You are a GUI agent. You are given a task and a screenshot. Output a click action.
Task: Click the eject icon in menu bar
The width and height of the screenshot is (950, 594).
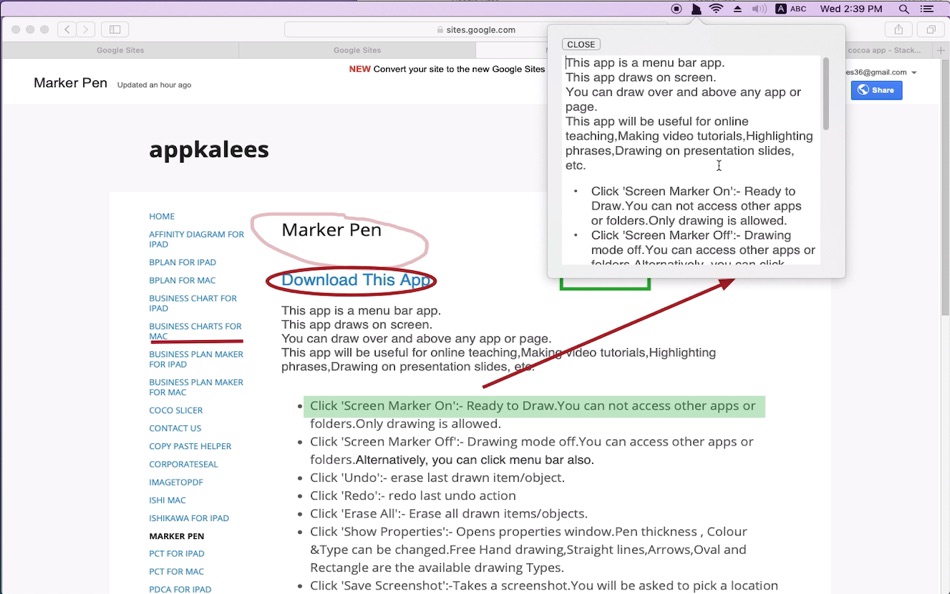click(737, 9)
